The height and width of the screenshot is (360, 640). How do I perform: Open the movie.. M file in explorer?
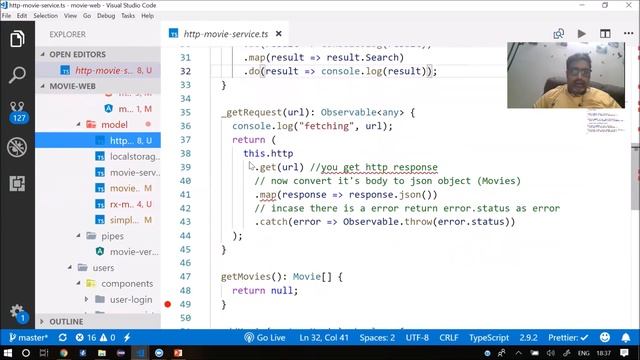point(98,188)
